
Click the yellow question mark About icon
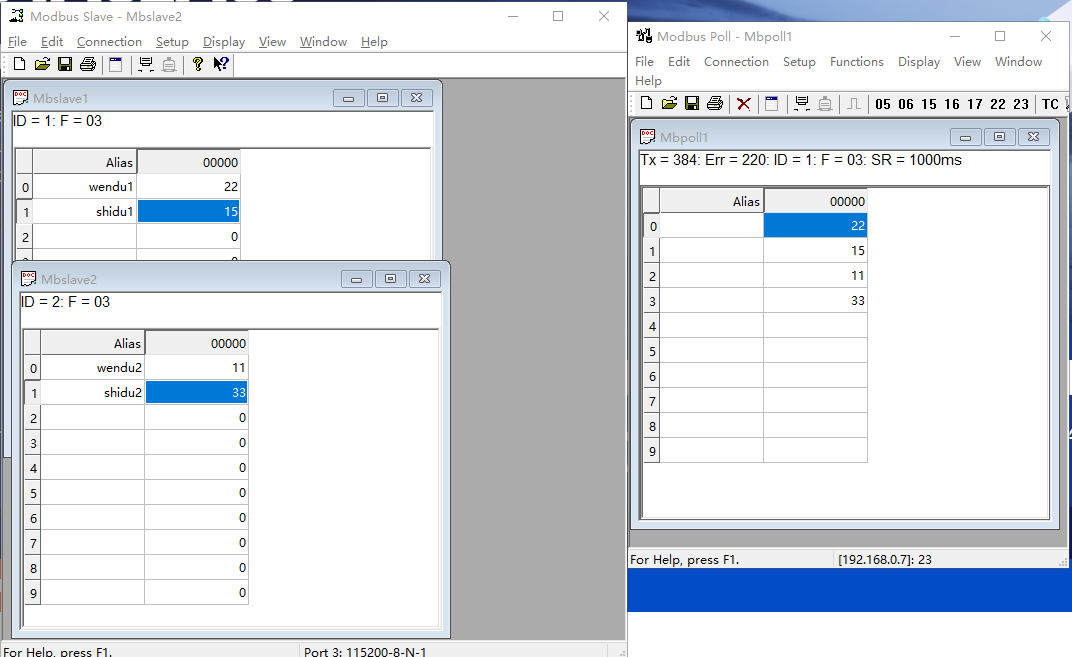click(198, 65)
